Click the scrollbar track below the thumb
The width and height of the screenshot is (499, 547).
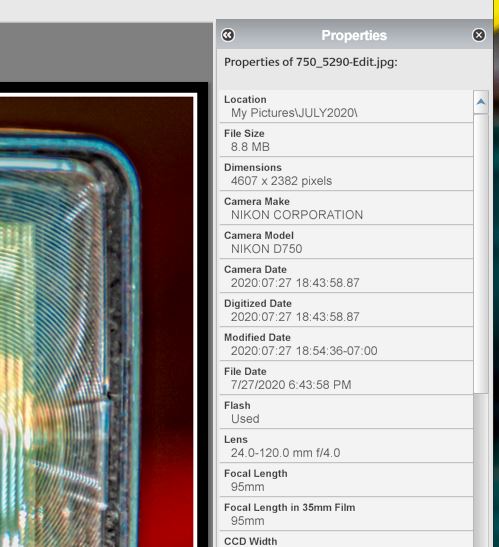(x=481, y=470)
